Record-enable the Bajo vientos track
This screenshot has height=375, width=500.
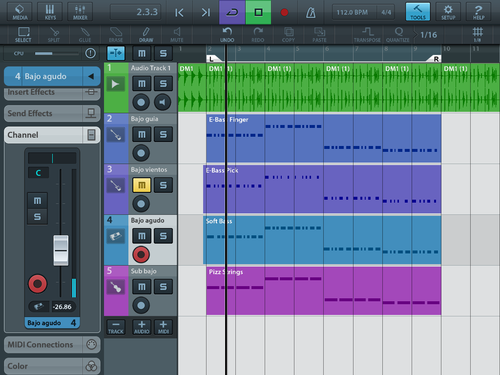click(x=141, y=204)
